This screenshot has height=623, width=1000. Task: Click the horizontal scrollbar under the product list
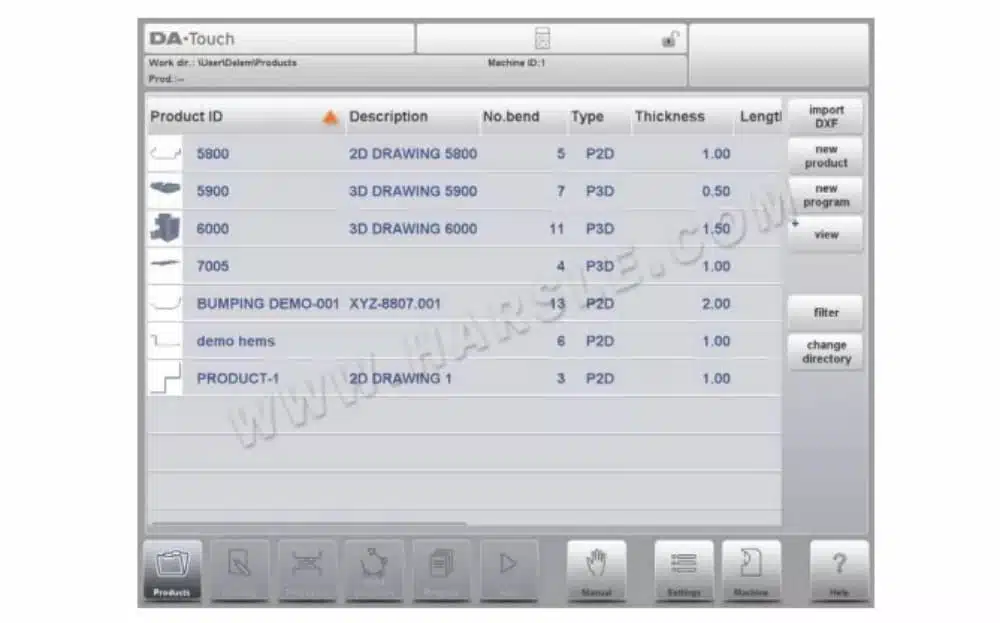[x=309, y=524]
